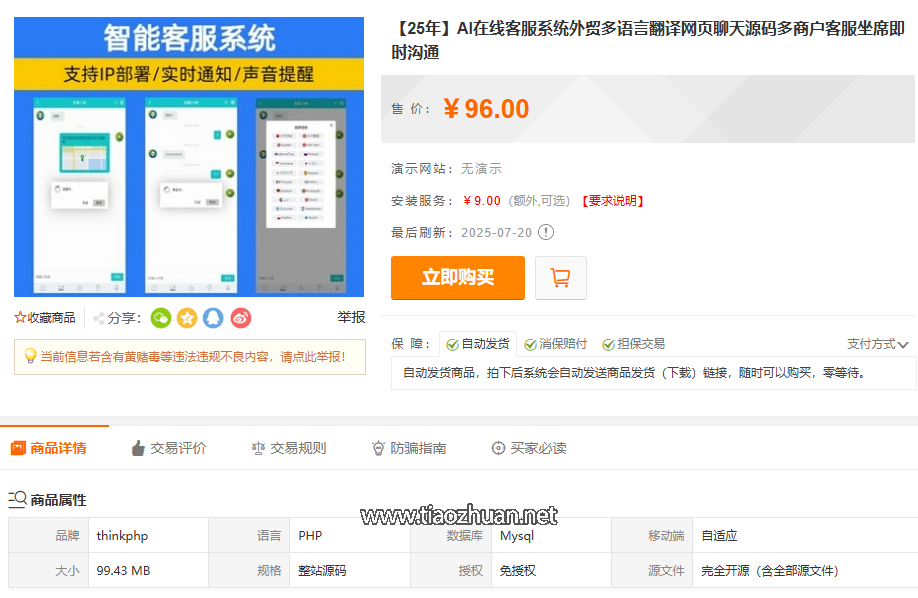Select the 自动发货 guarantee tab
The height and width of the screenshot is (598, 918).
click(478, 344)
